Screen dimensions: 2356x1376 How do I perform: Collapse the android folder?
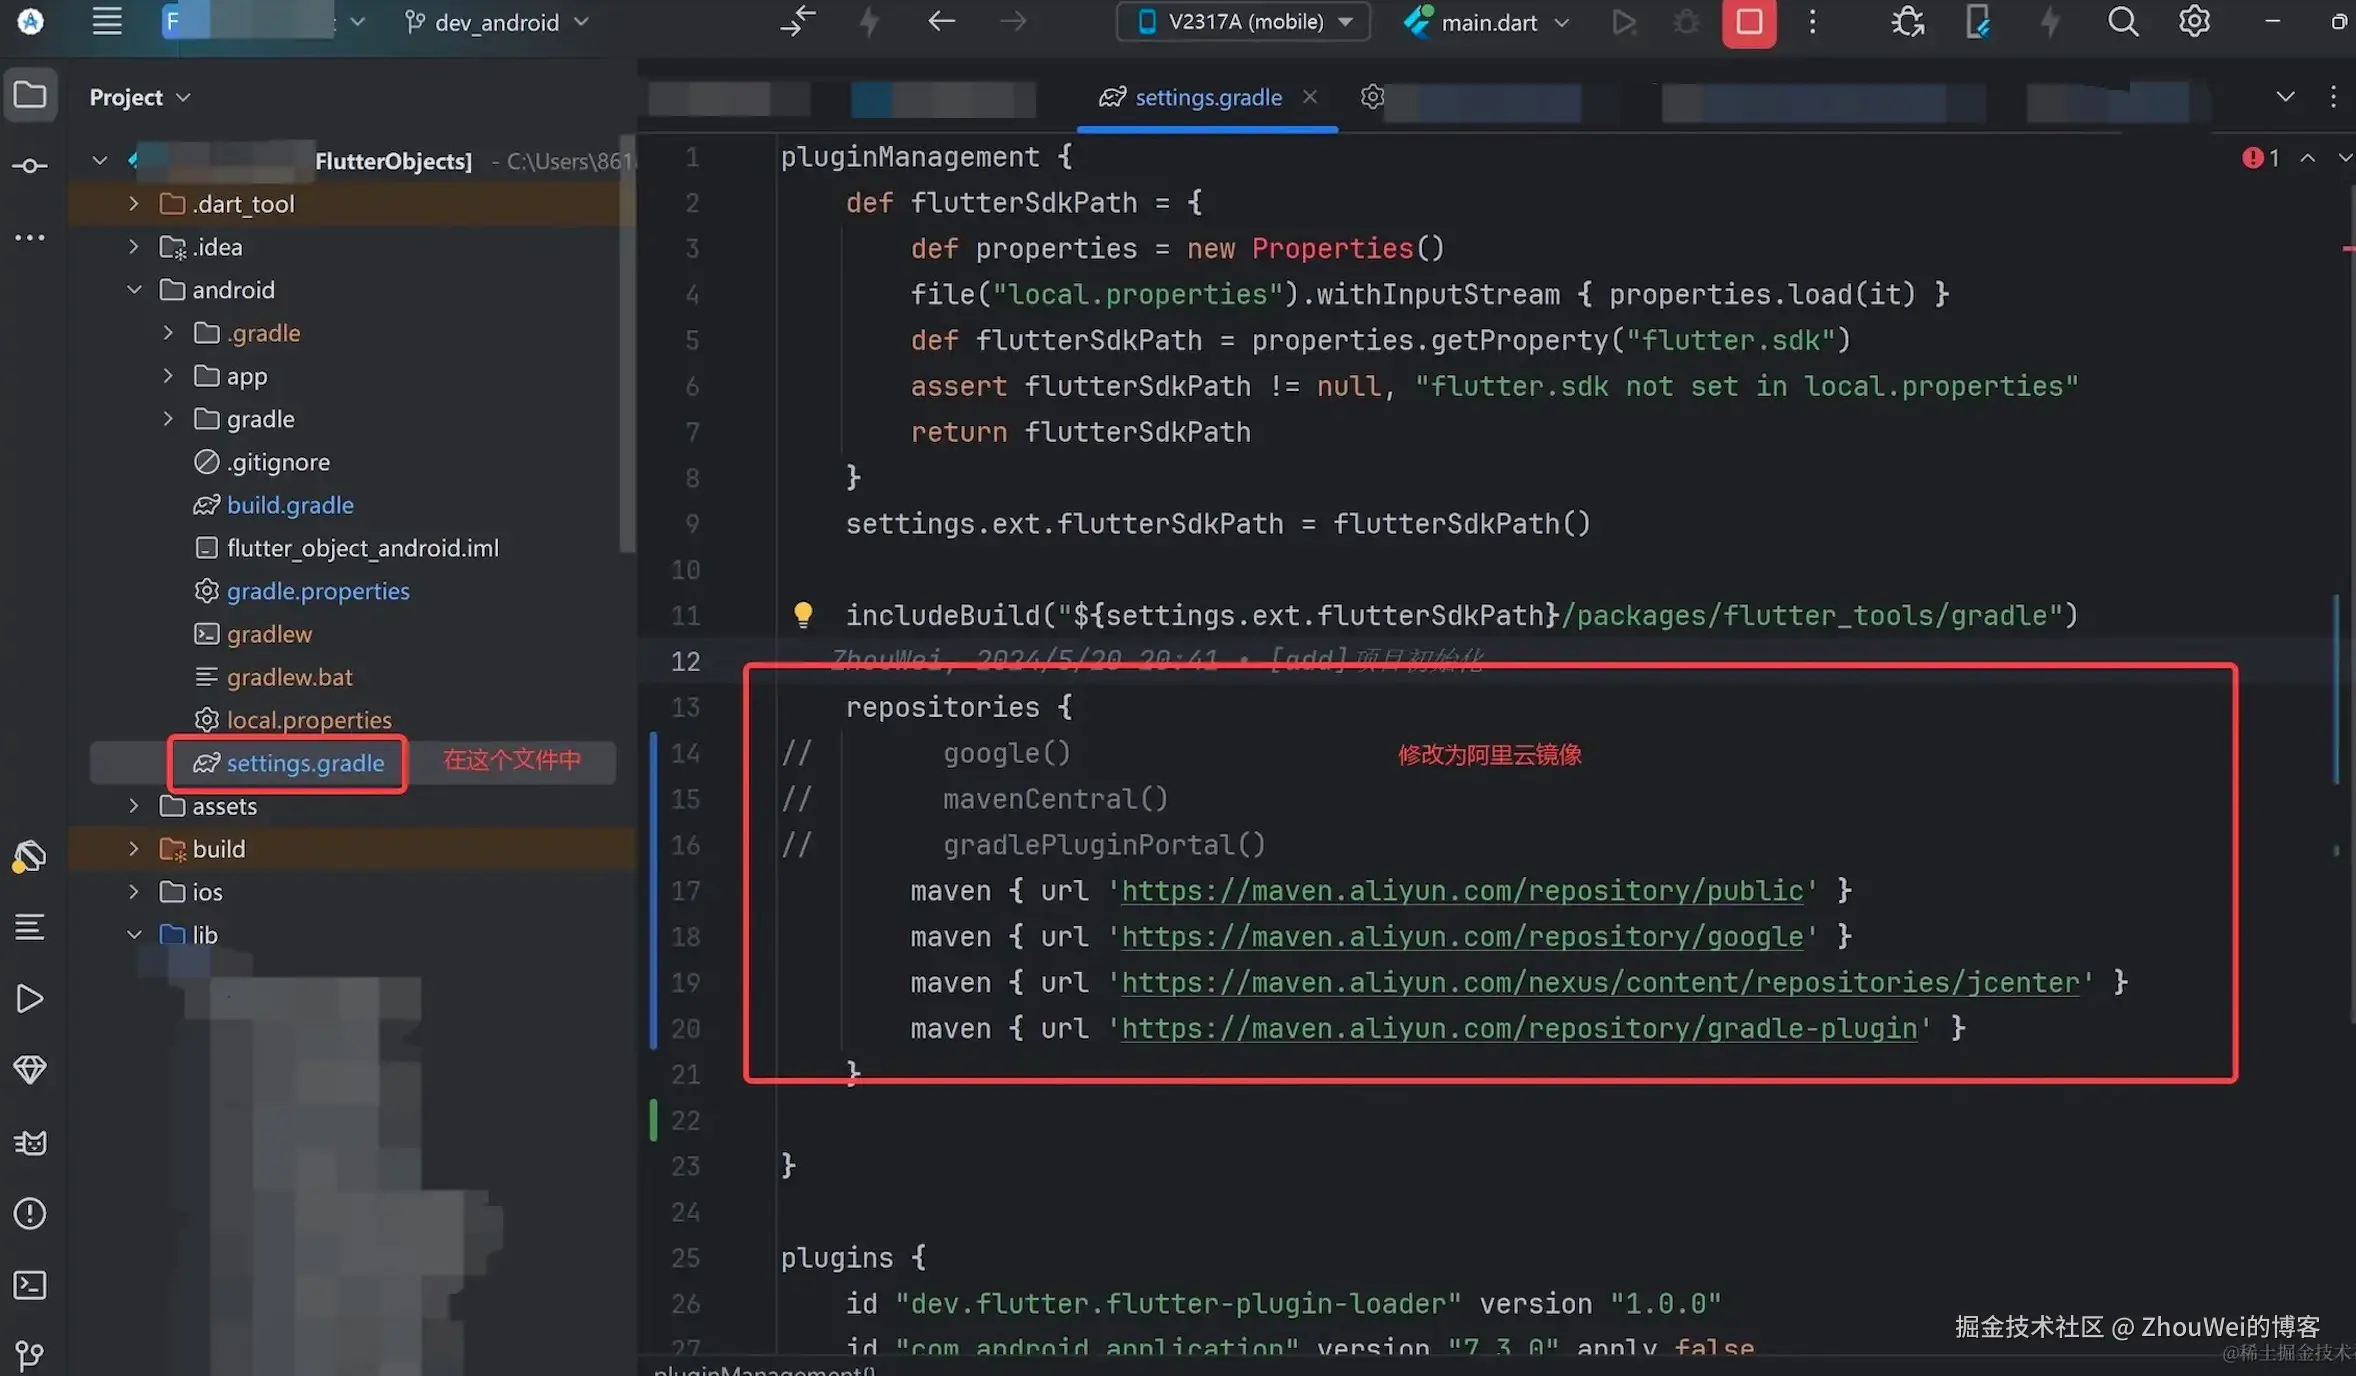click(x=134, y=290)
